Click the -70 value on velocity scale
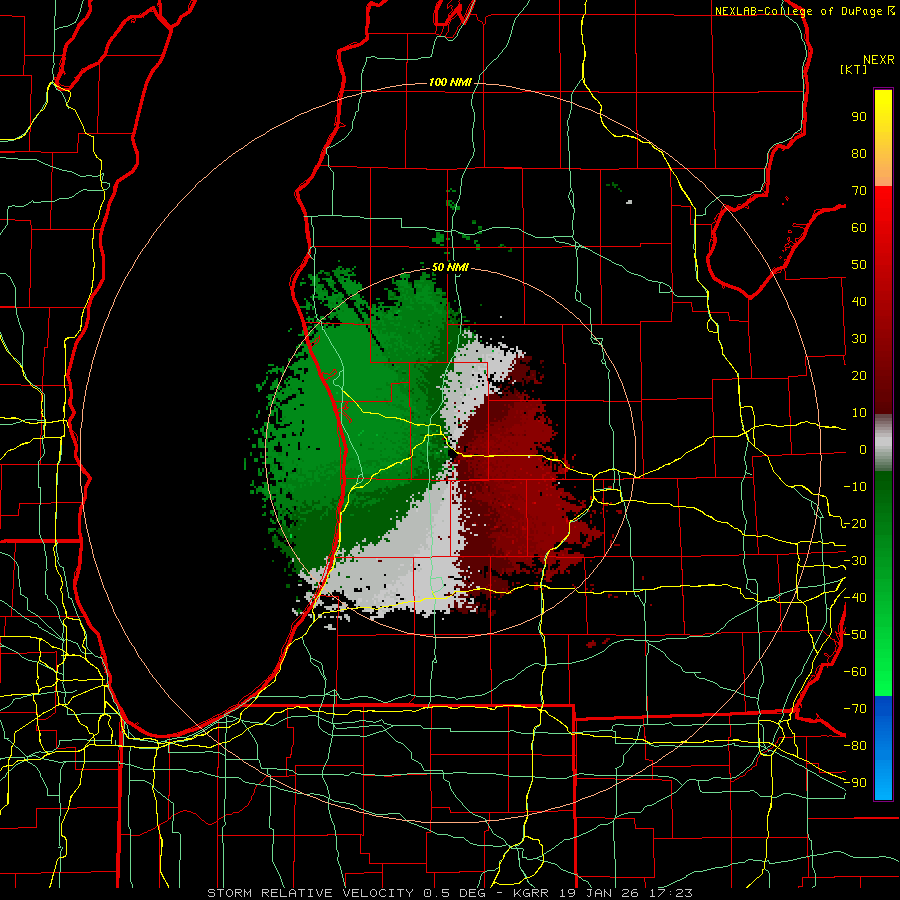This screenshot has width=900, height=900. tap(855, 709)
